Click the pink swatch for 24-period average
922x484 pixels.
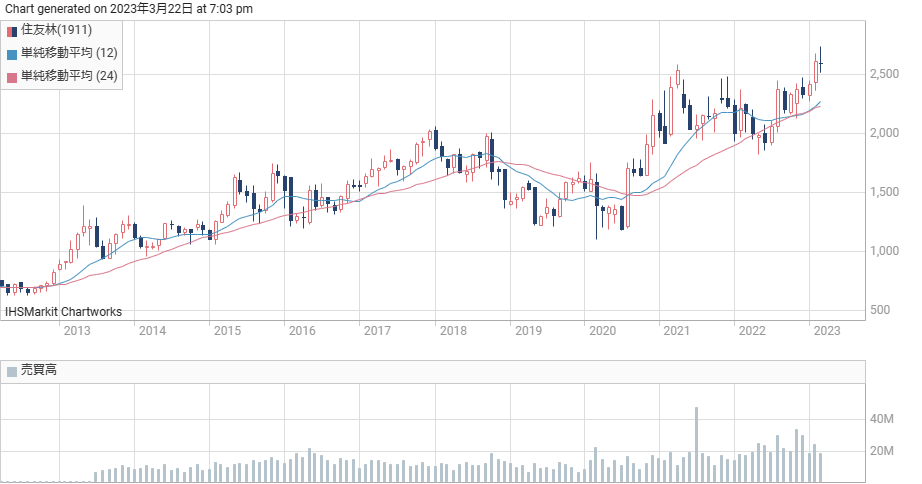(x=12, y=78)
